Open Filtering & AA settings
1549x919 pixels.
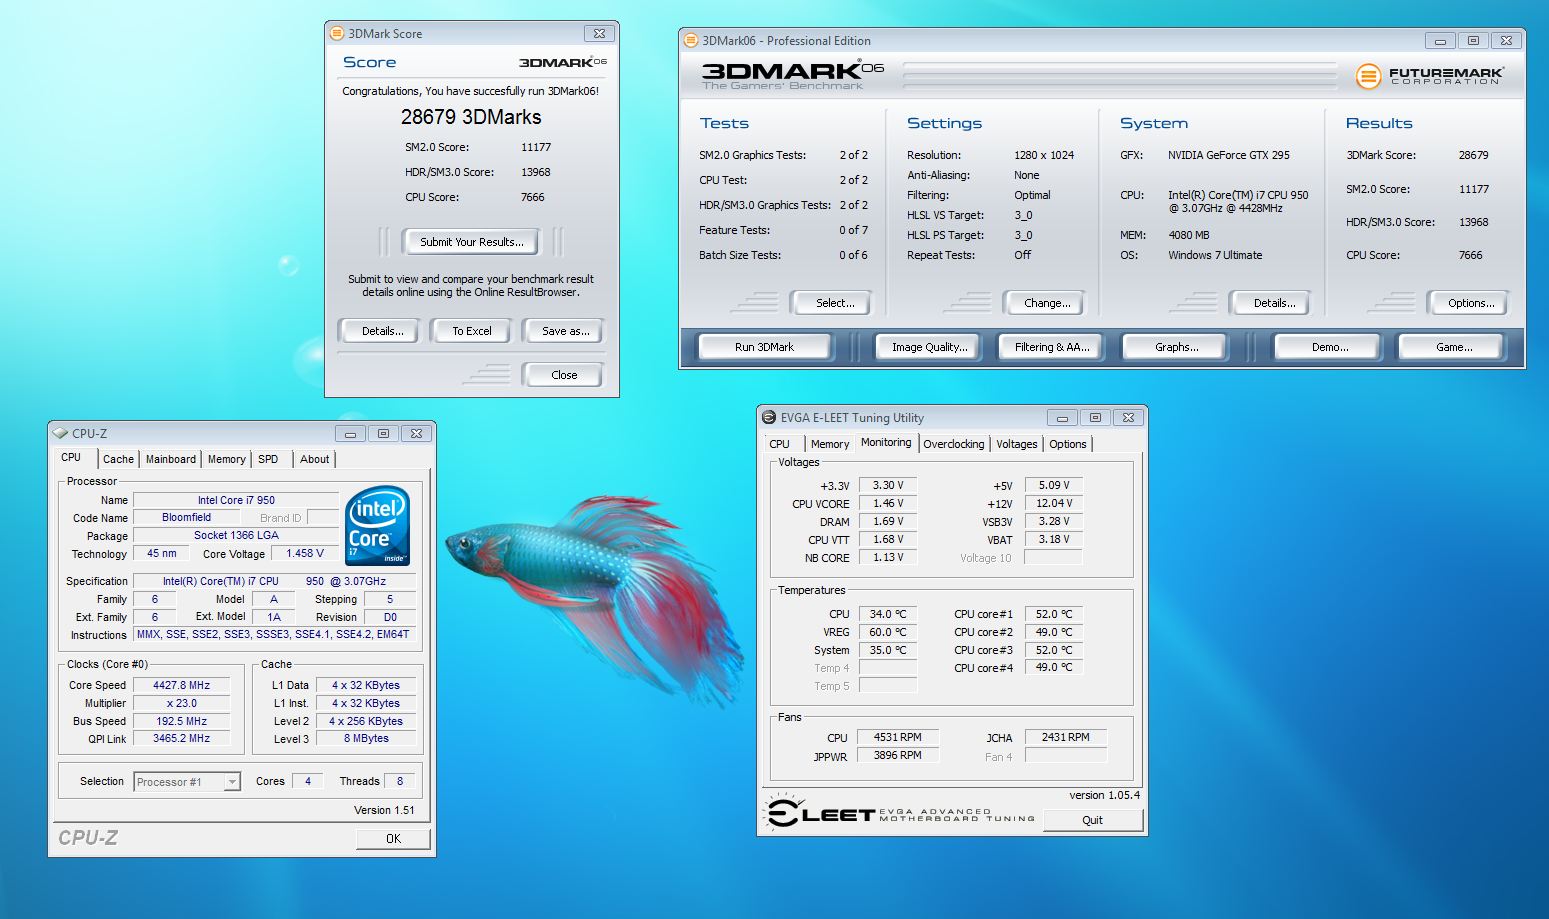(1051, 347)
